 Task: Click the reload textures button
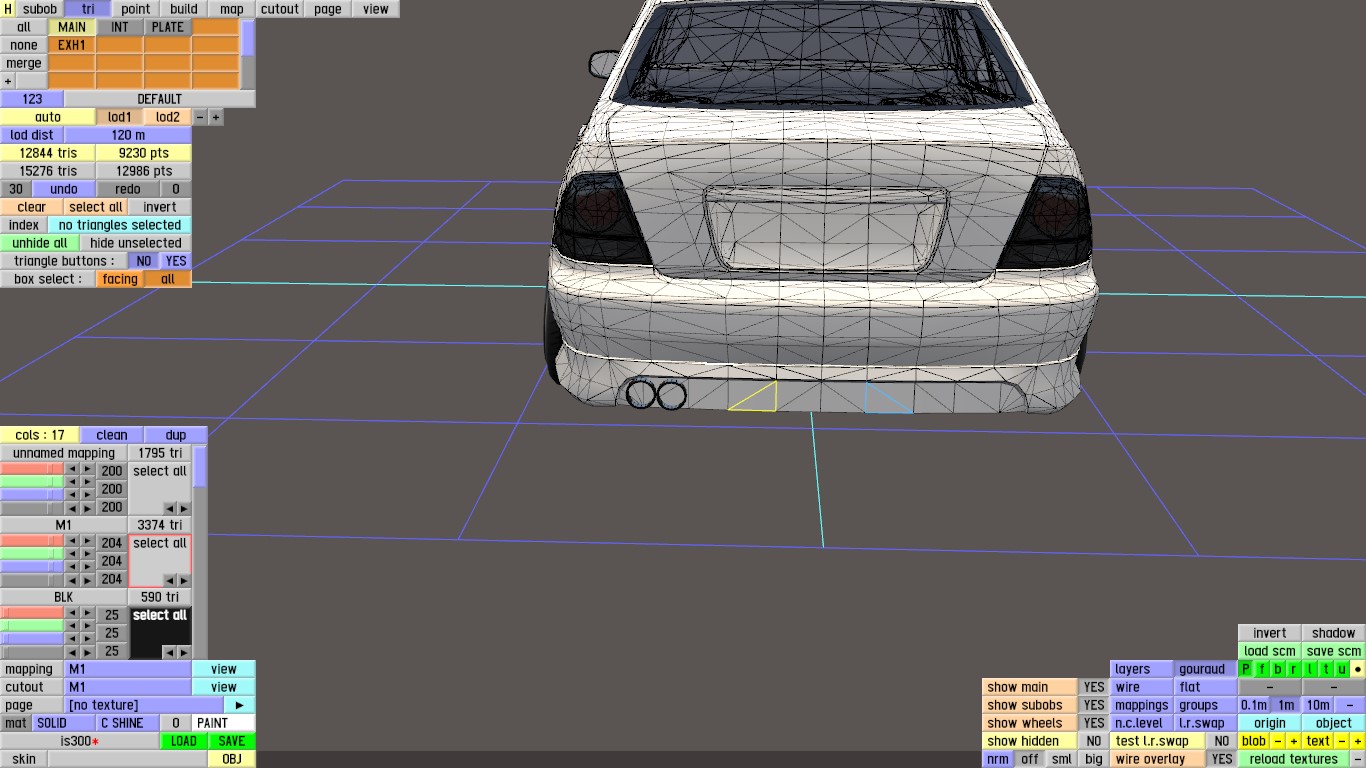coord(1294,759)
